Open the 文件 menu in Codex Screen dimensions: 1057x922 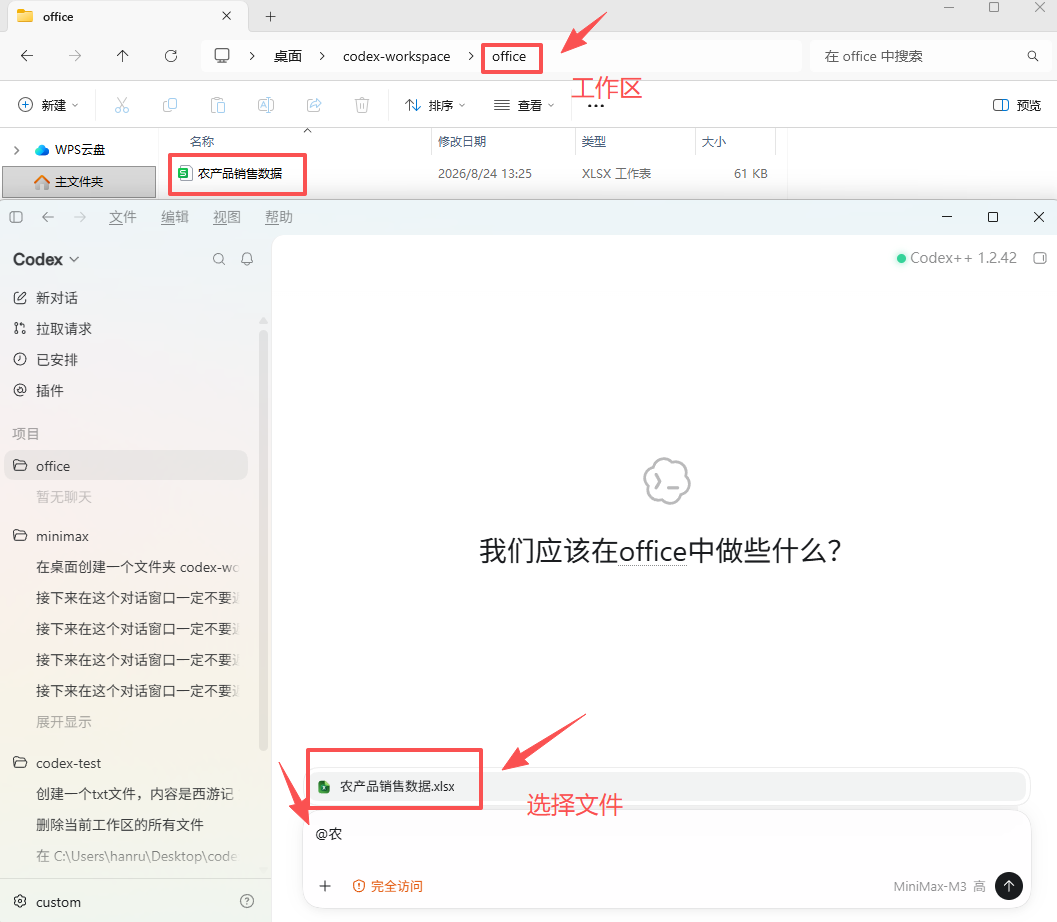coord(123,217)
